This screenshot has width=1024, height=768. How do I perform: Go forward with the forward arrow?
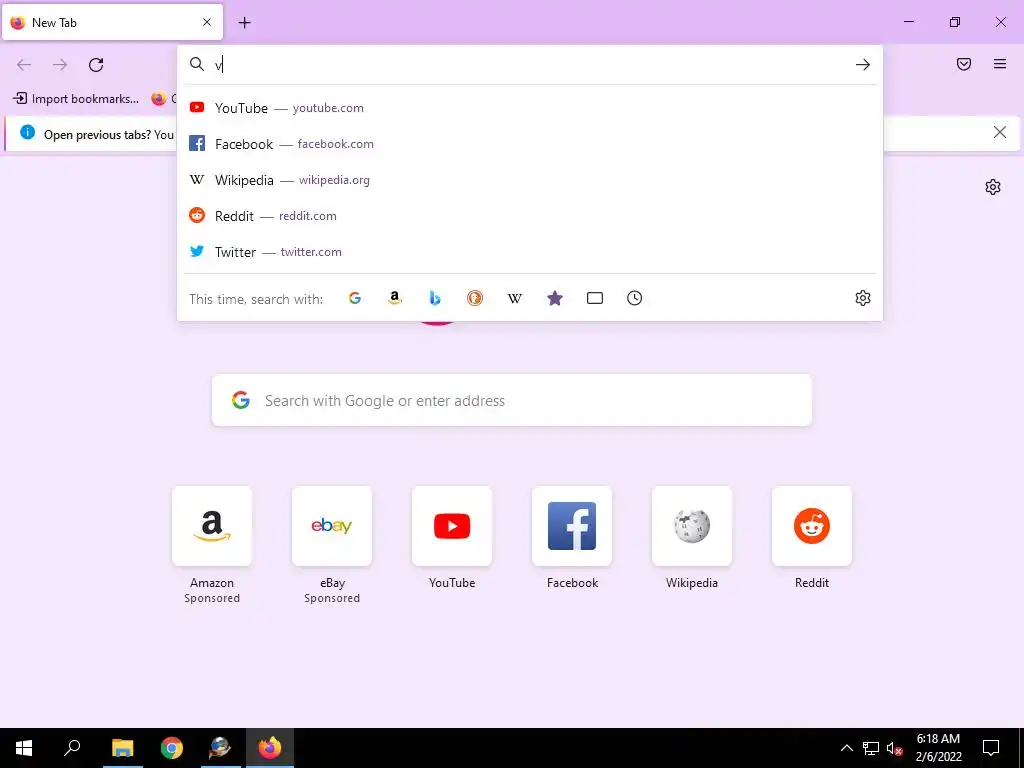pyautogui.click(x=60, y=65)
